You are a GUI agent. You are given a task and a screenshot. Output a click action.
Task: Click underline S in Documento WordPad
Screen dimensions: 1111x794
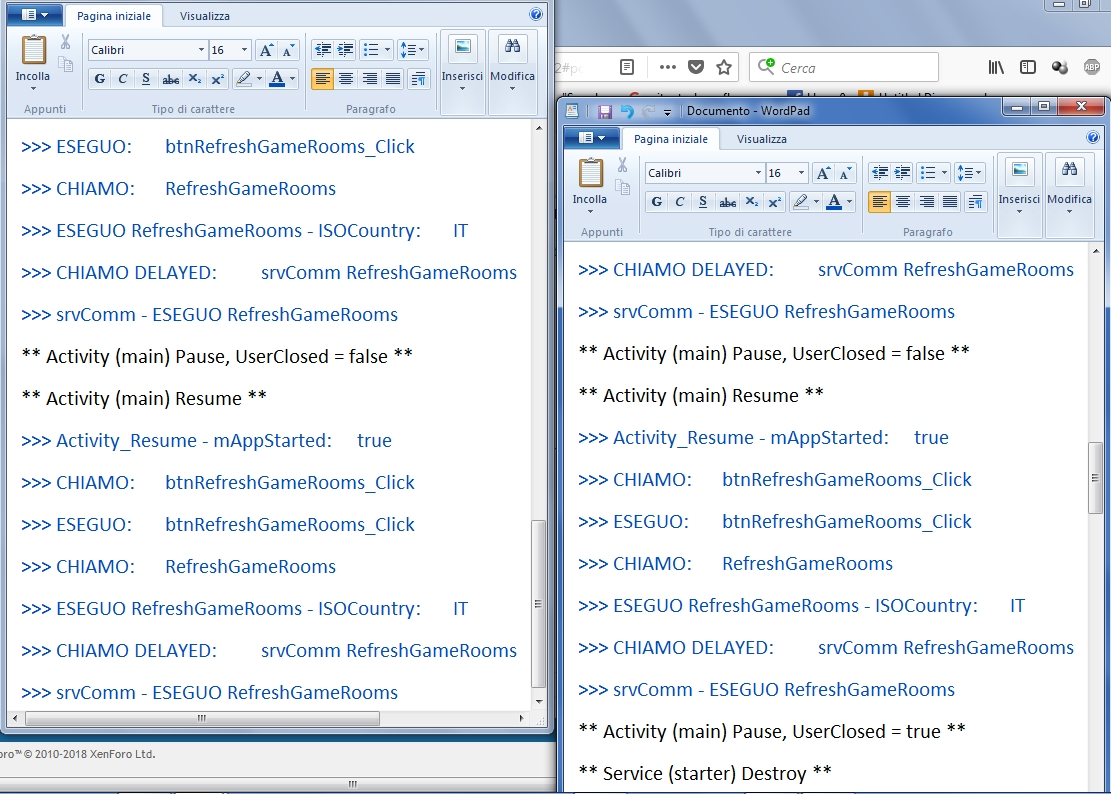(703, 202)
